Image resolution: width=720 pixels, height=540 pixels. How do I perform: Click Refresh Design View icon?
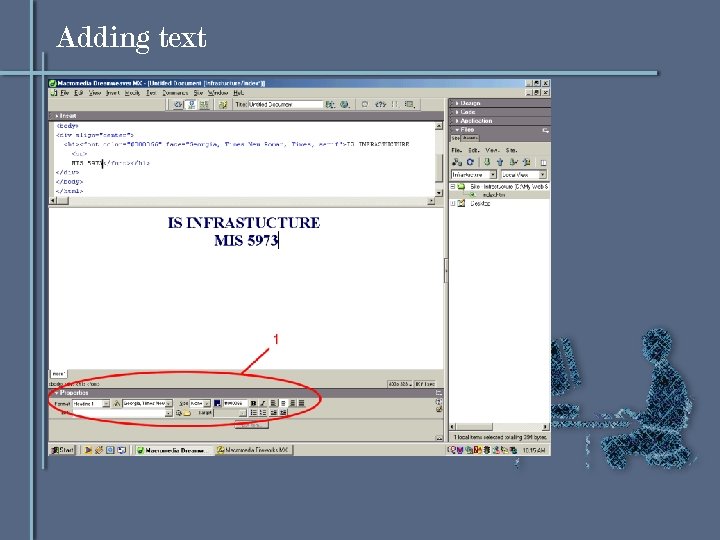tap(365, 105)
